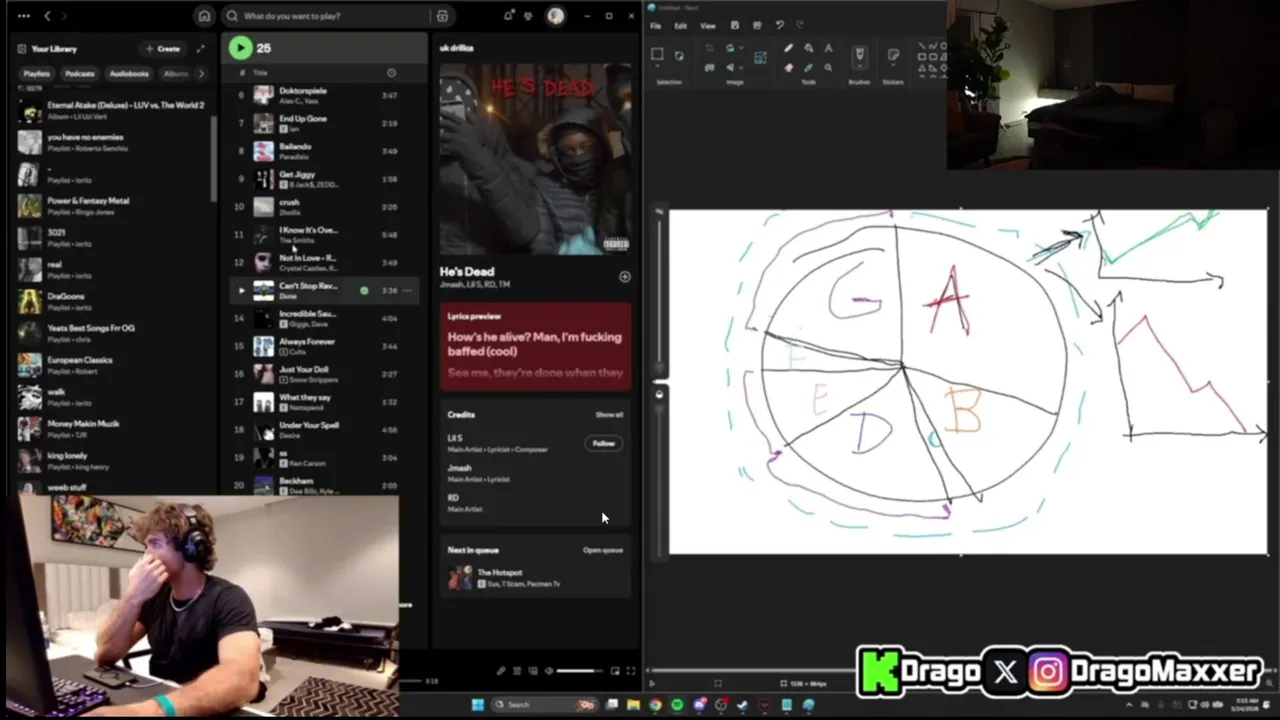
Task: Select the line shape in Paint
Action: point(923,46)
